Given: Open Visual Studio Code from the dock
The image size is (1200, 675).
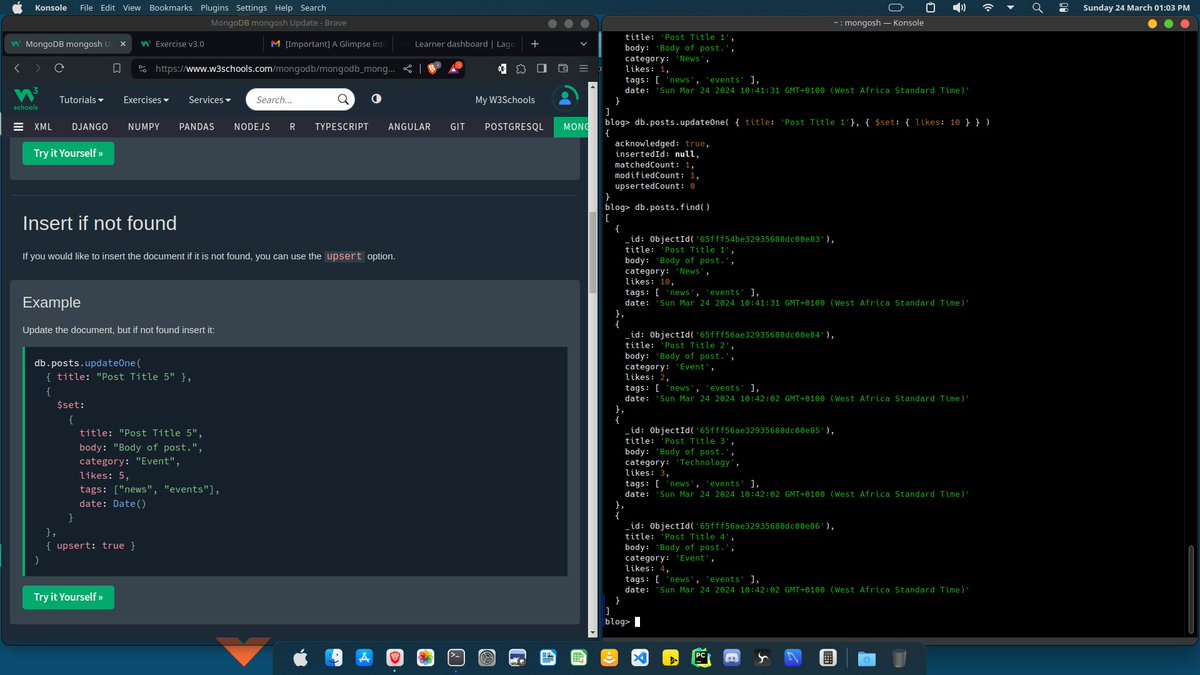Looking at the screenshot, I should coord(640,657).
